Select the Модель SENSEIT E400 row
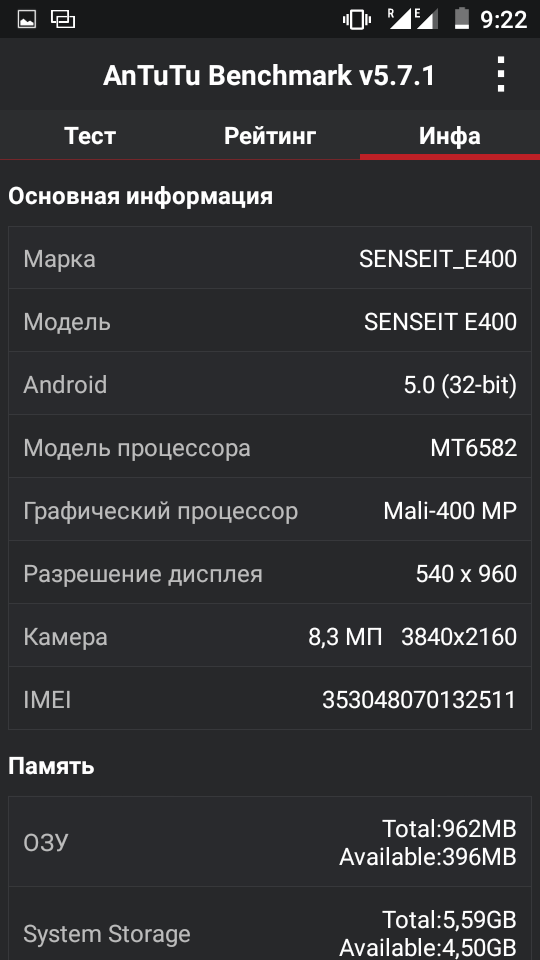The image size is (540, 960). [x=270, y=321]
